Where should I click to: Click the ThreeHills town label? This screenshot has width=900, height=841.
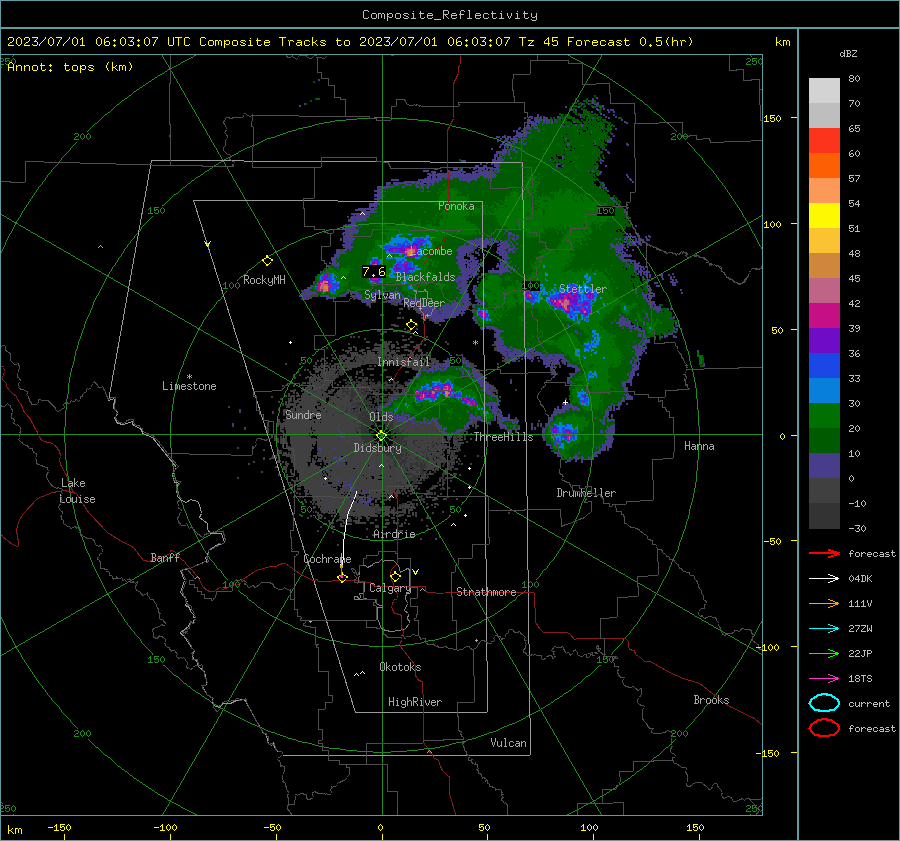pyautogui.click(x=503, y=437)
